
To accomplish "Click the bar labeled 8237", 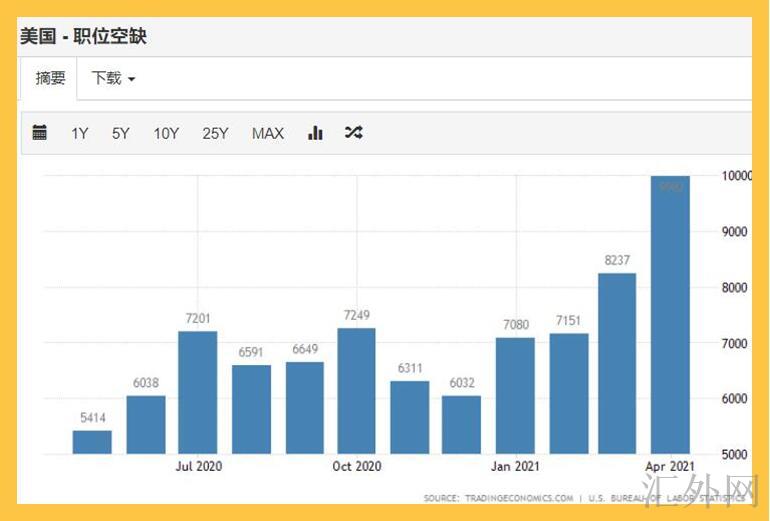I will pyautogui.click(x=617, y=365).
